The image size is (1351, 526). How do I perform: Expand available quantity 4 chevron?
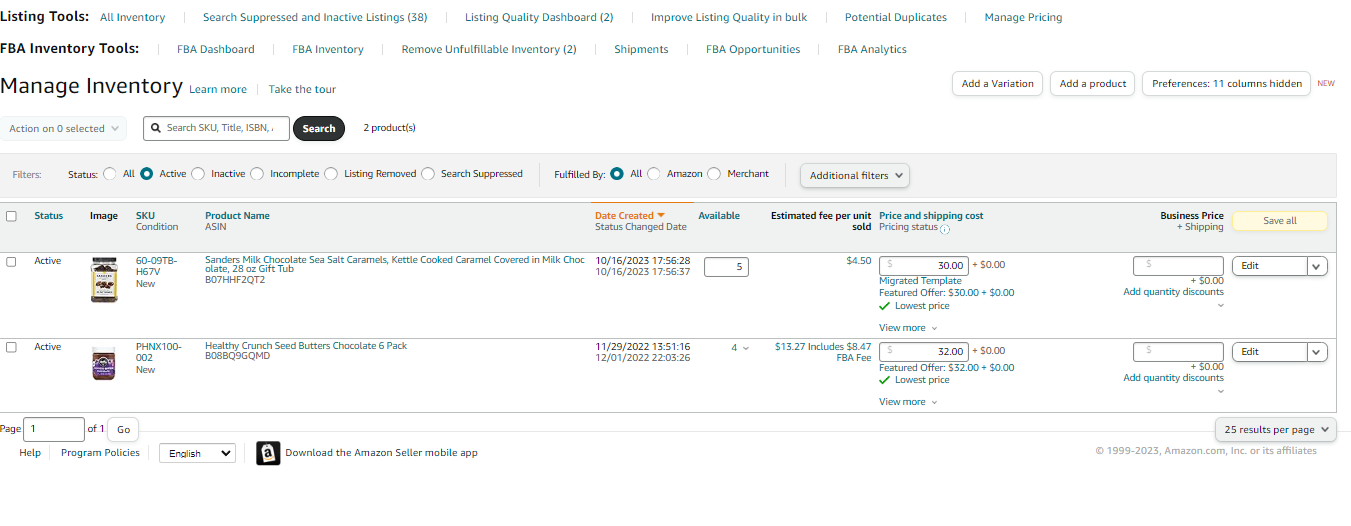(x=745, y=348)
